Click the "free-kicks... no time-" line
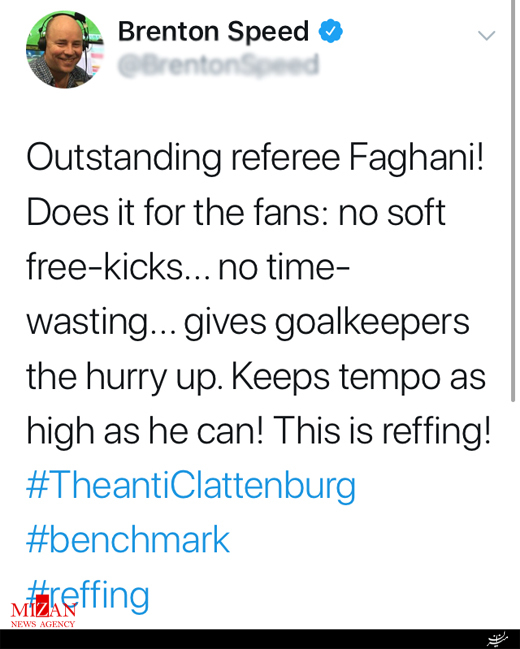520x649 pixels. pyautogui.click(x=188, y=267)
